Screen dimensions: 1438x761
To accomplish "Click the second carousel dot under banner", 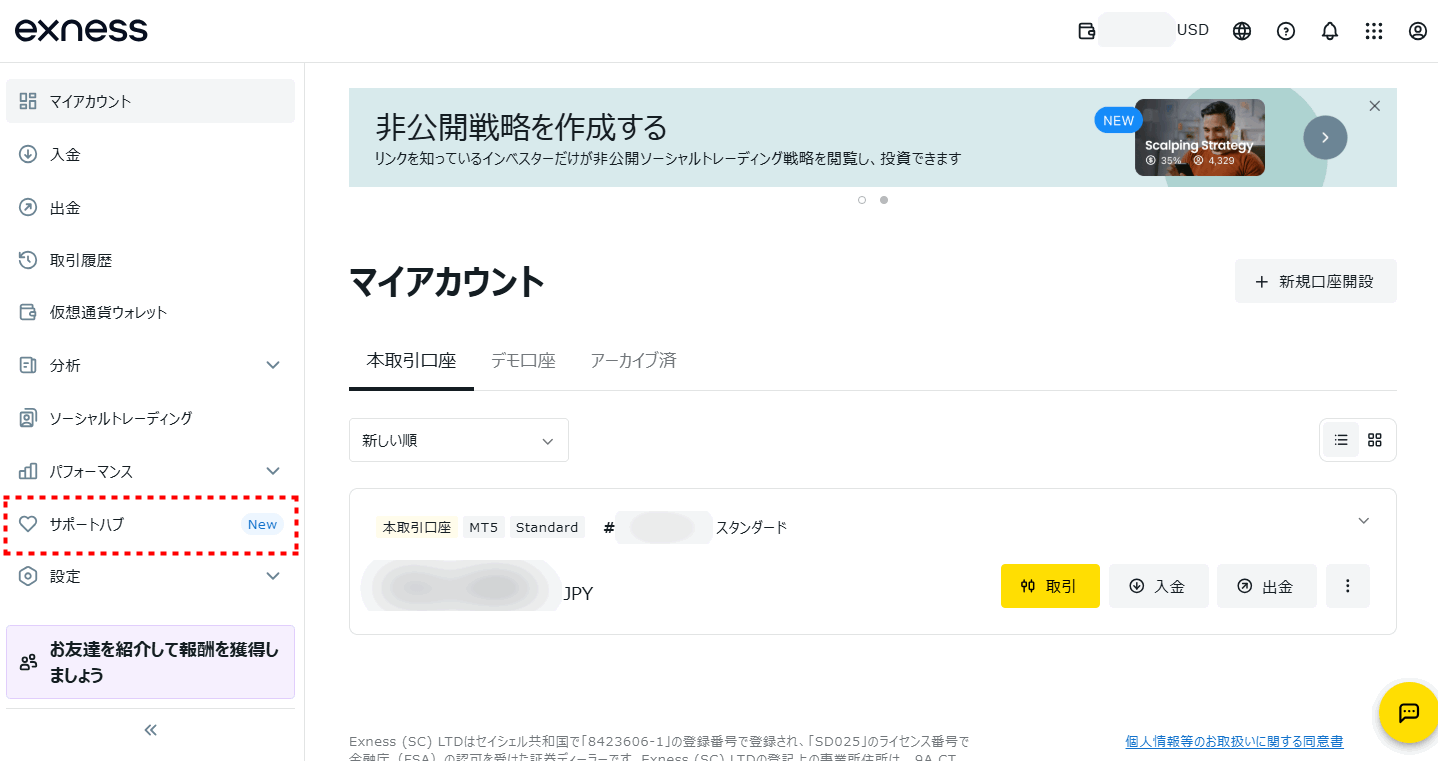I will pos(883,200).
